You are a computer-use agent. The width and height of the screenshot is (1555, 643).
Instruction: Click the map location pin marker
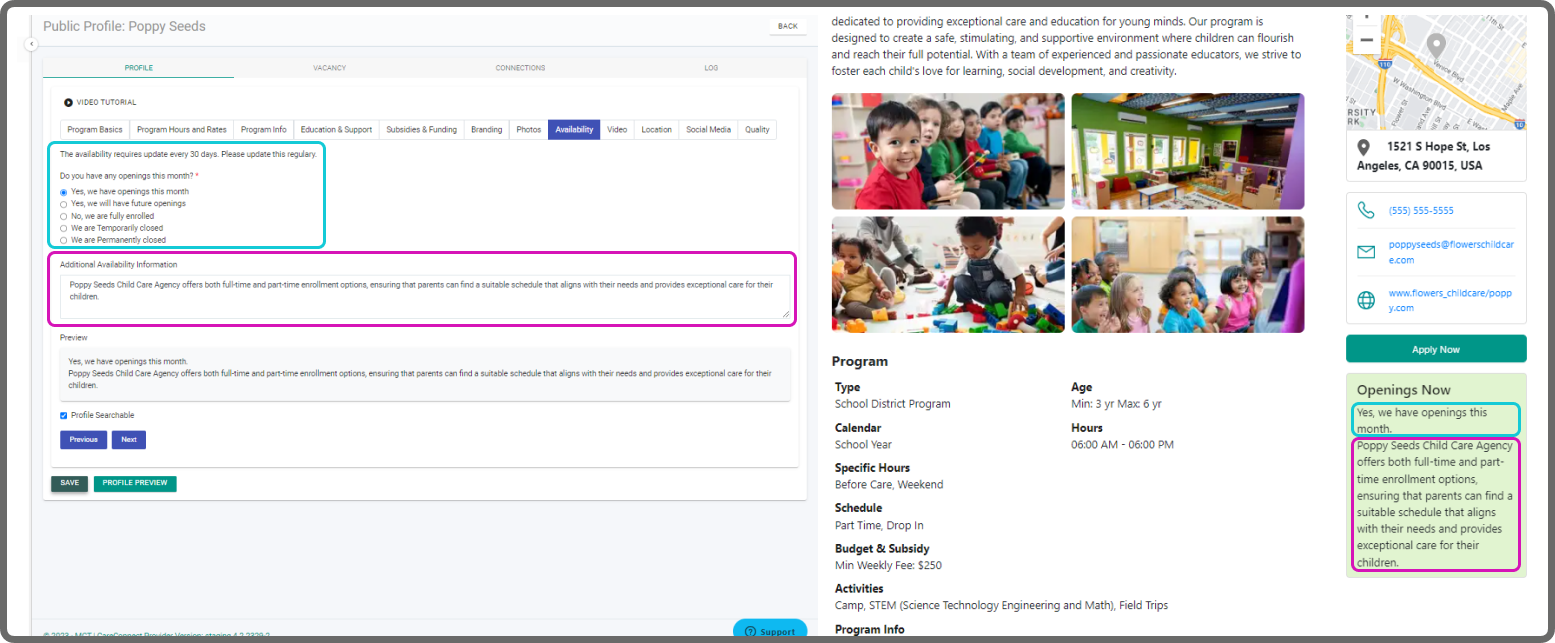point(1436,46)
